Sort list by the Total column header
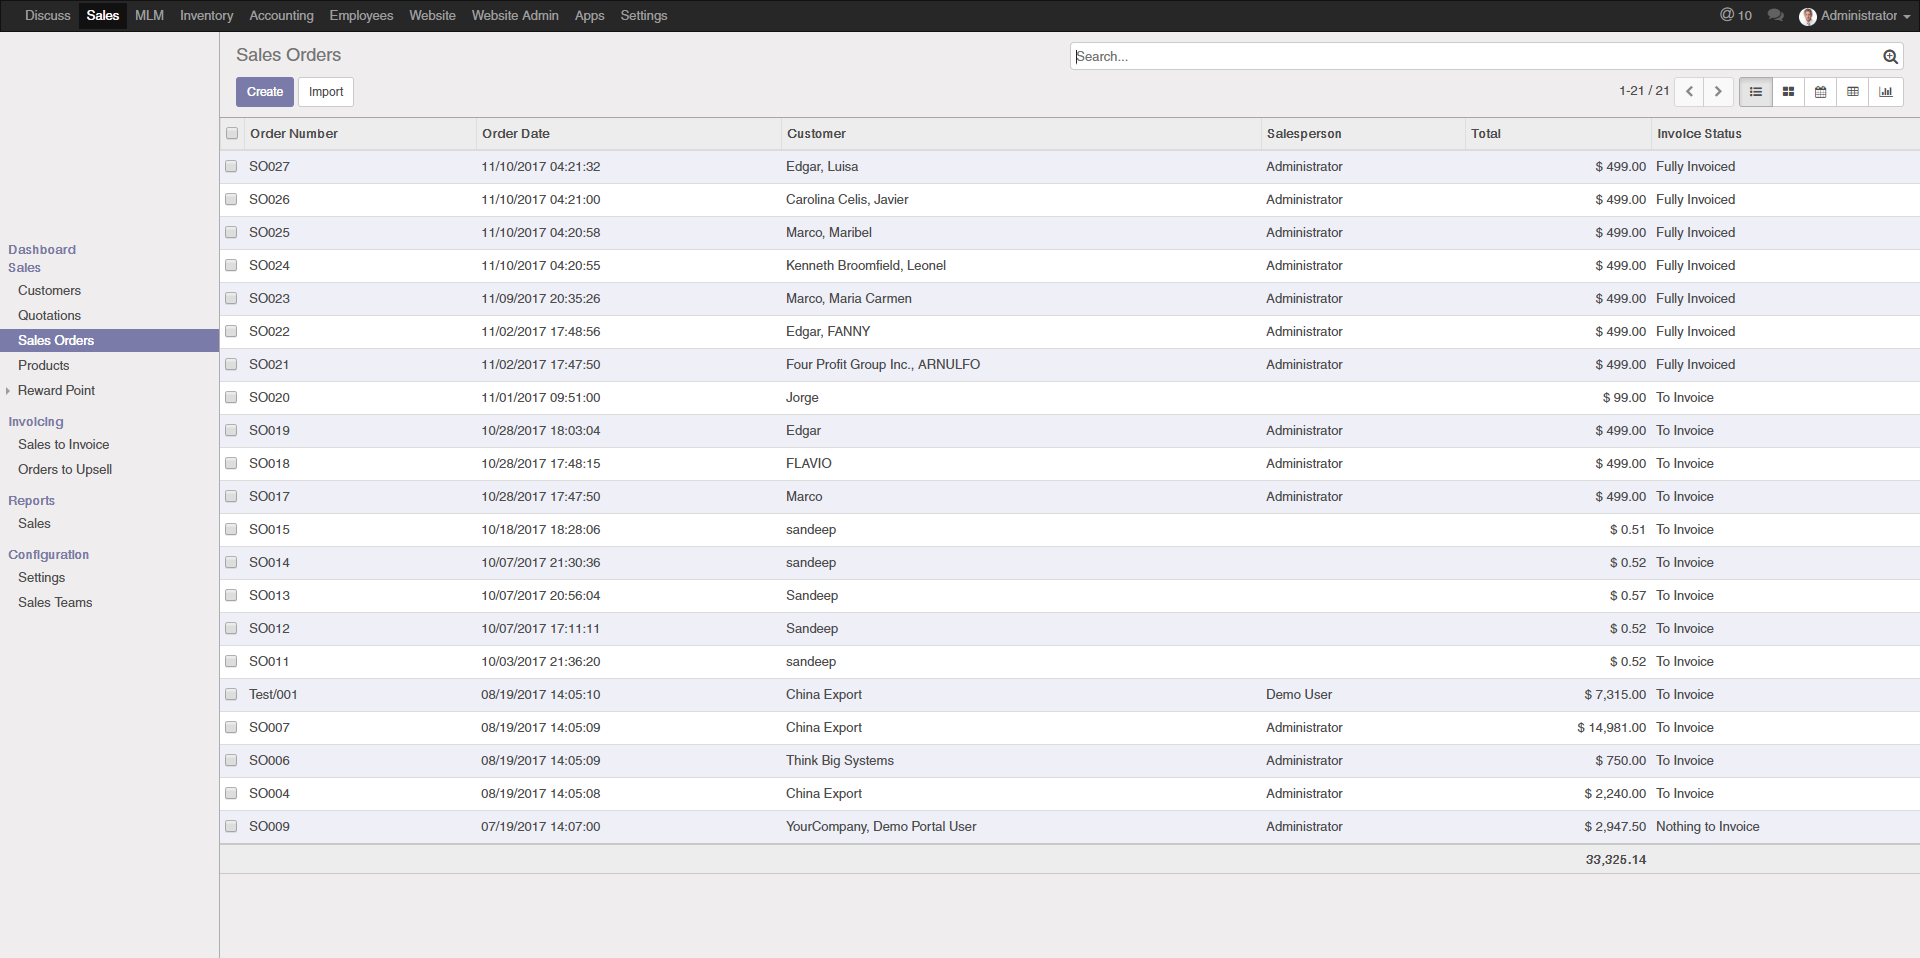Screen dimensions: 1920x958 tap(1487, 133)
